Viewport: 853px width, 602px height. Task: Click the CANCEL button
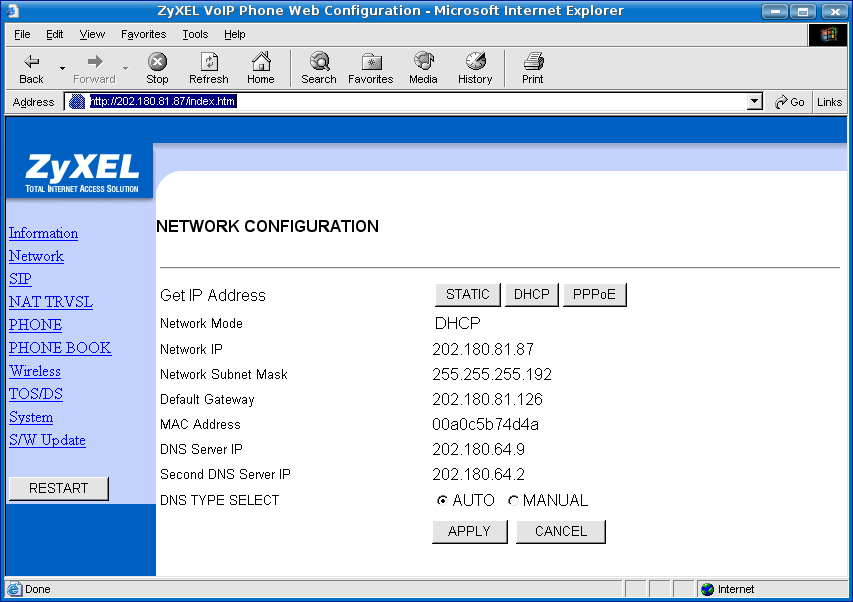pyautogui.click(x=561, y=531)
